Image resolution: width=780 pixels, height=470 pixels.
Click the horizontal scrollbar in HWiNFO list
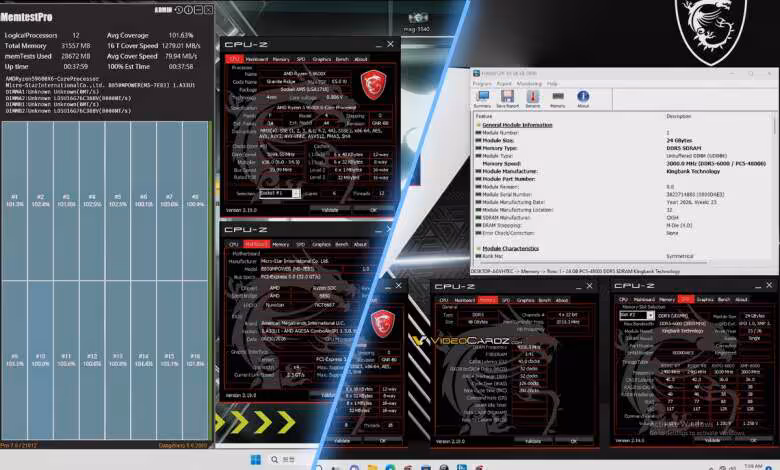coord(592,262)
